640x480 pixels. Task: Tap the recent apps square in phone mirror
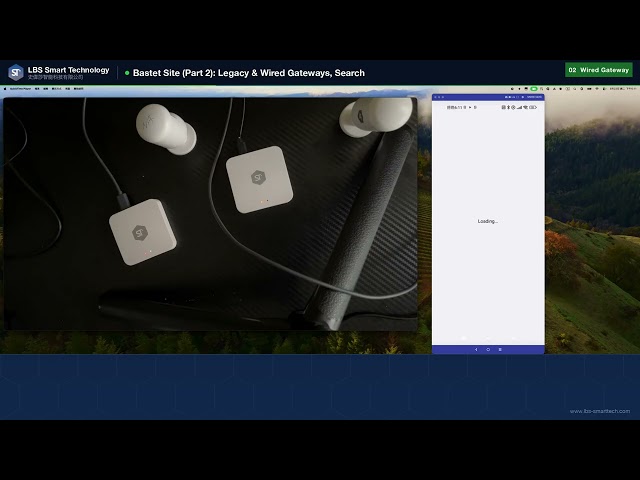coord(500,349)
